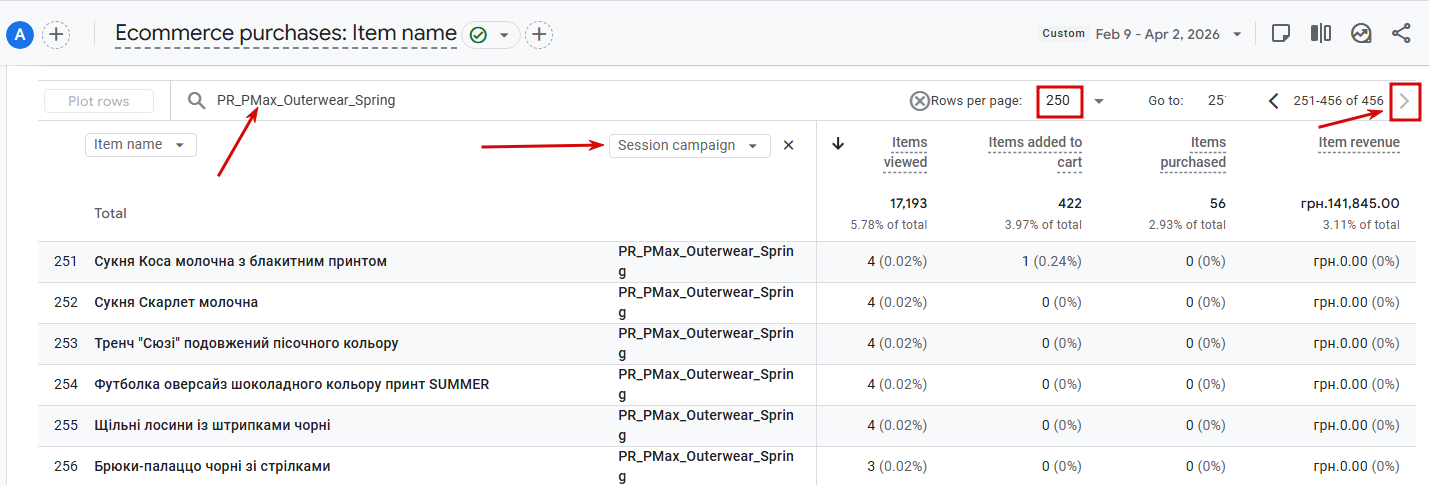The height and width of the screenshot is (485, 1429).
Task: Click the Plot rows button
Action: tap(99, 101)
